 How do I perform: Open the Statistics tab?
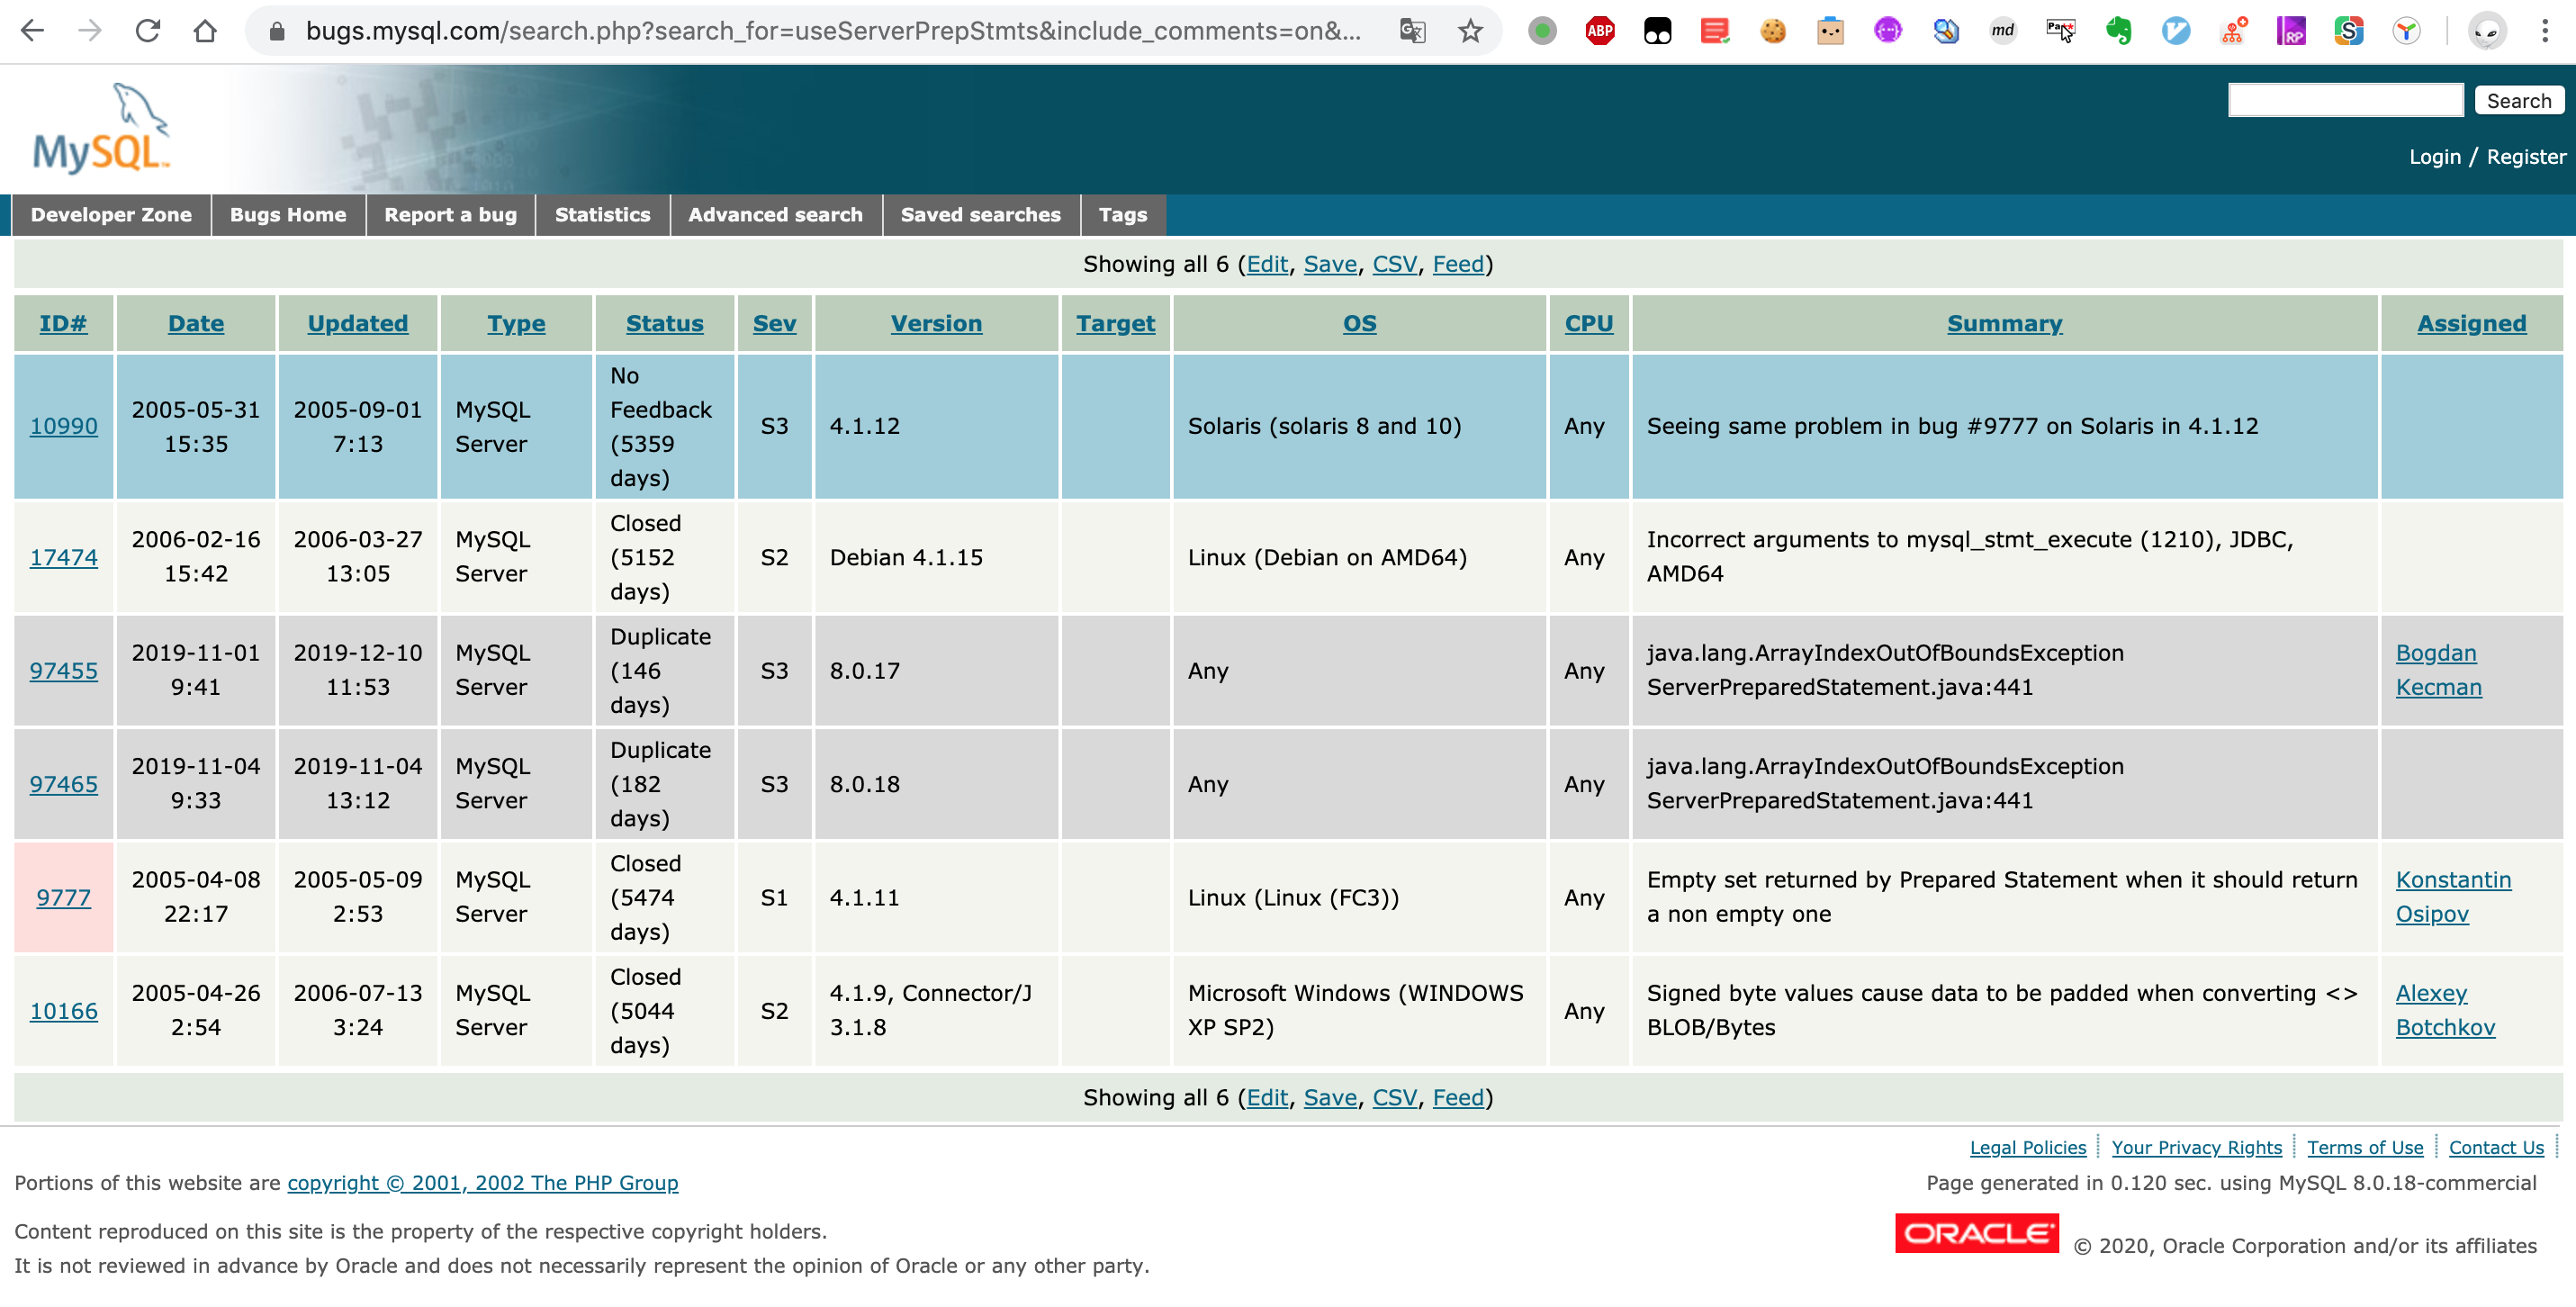pyautogui.click(x=603, y=215)
